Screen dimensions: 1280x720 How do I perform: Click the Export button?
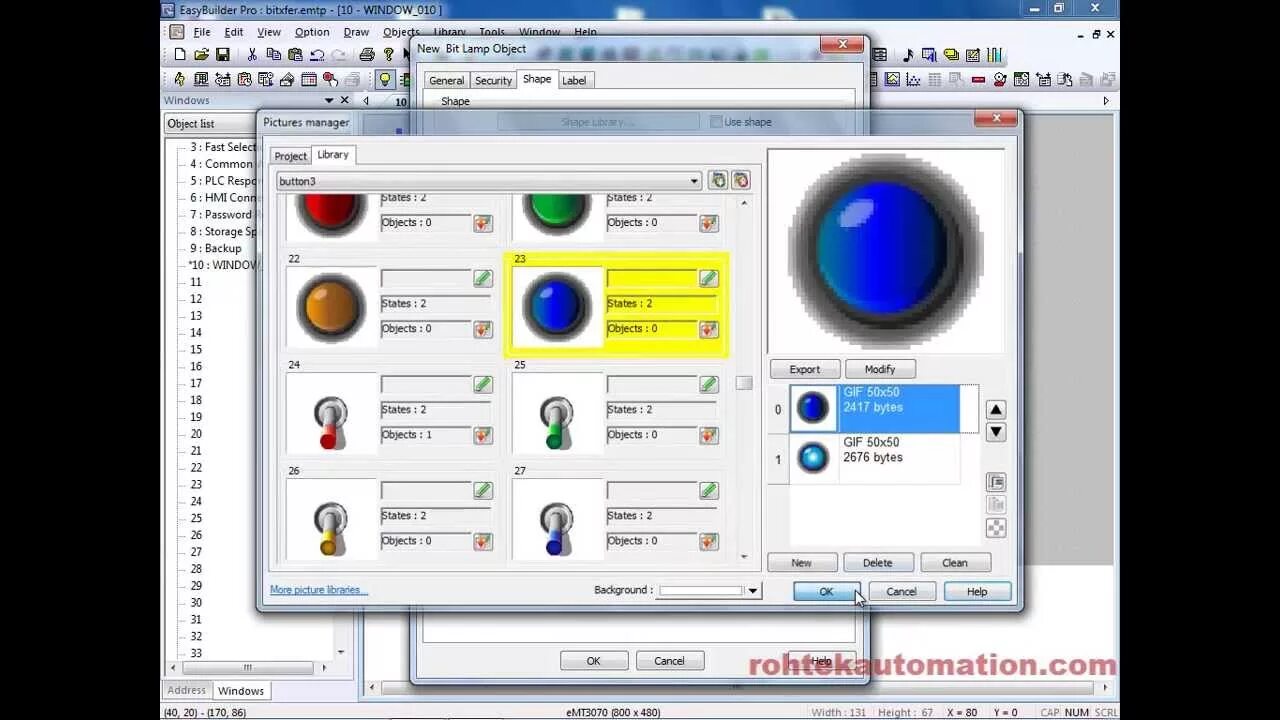804,369
